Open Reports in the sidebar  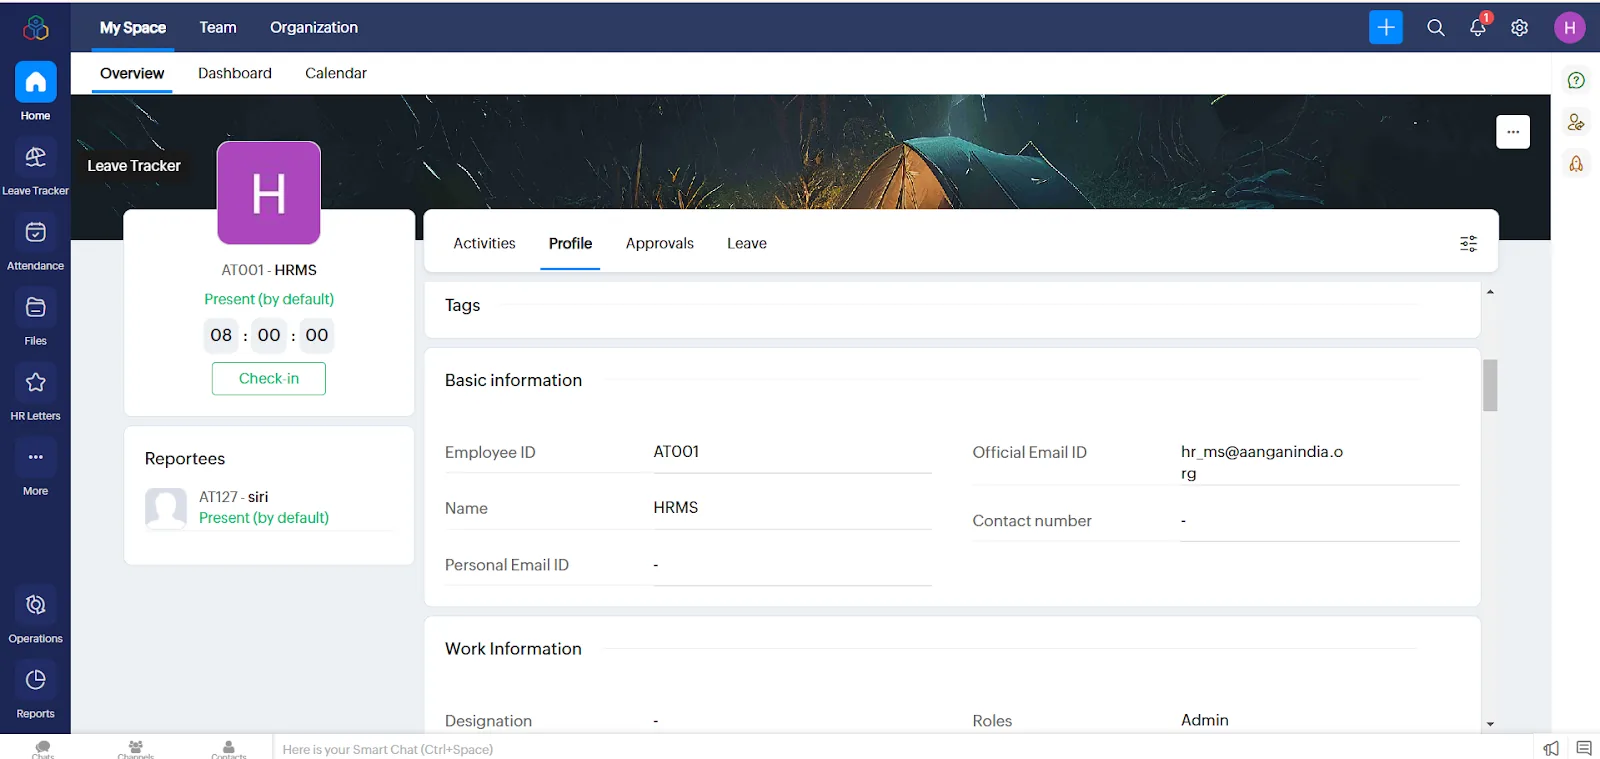tap(35, 690)
